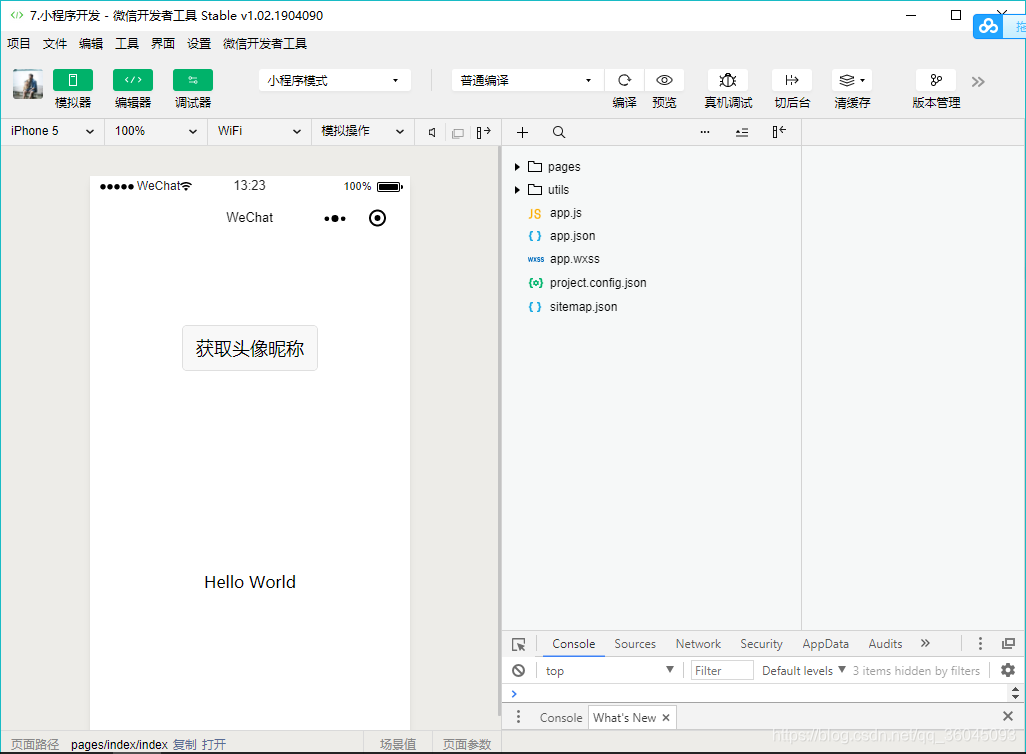Click the clear console icon
Image resolution: width=1026 pixels, height=754 pixels.
(519, 670)
